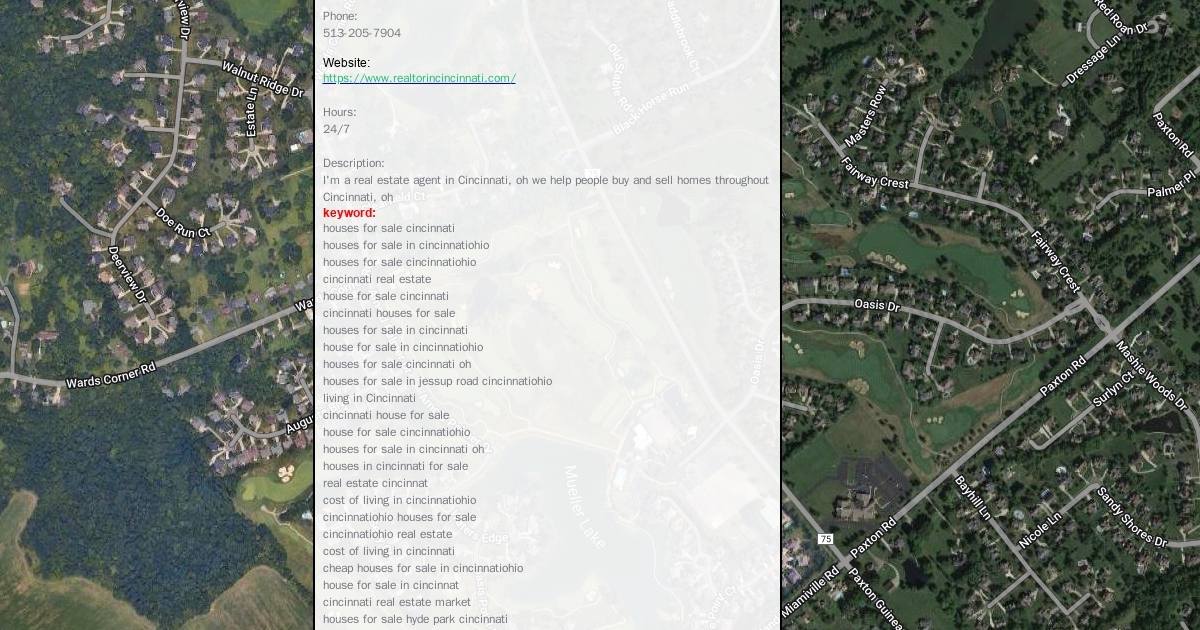
Task: Click the Bayhill Ln map label
Action: pos(972,497)
